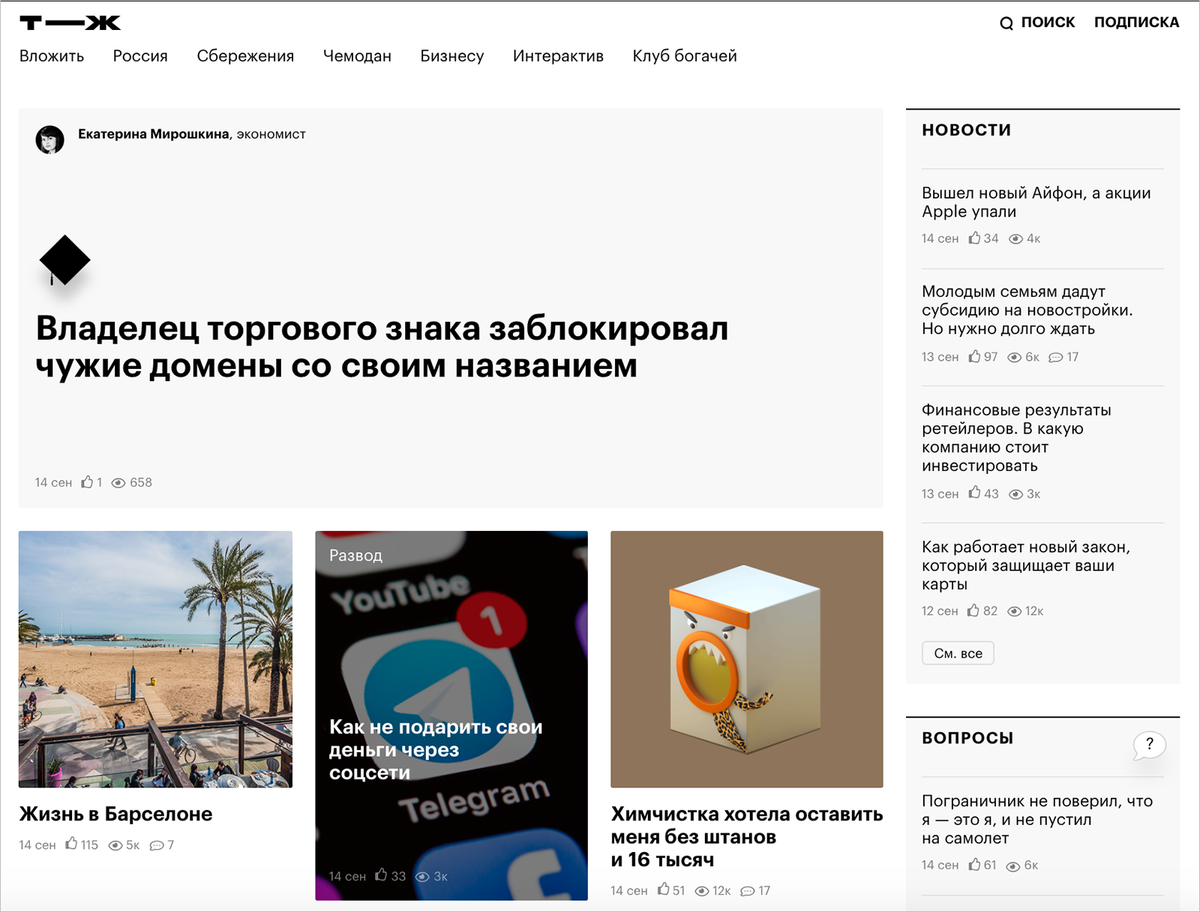This screenshot has width=1200, height=912.
Task: Click the question mark speech bubble
Action: click(x=1150, y=745)
